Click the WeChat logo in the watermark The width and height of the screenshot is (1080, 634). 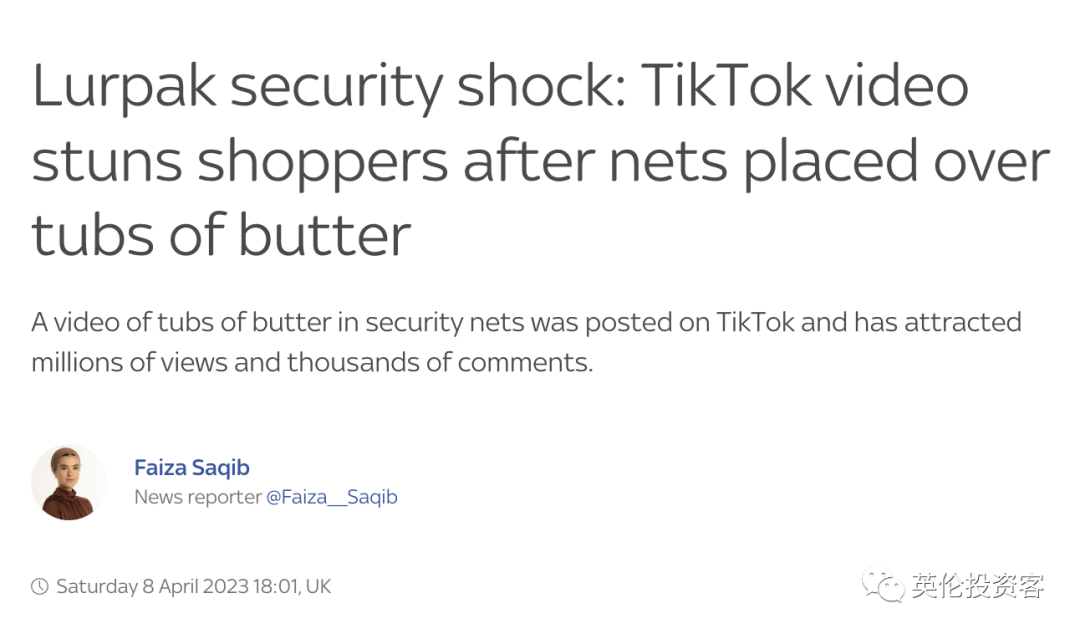point(883,585)
